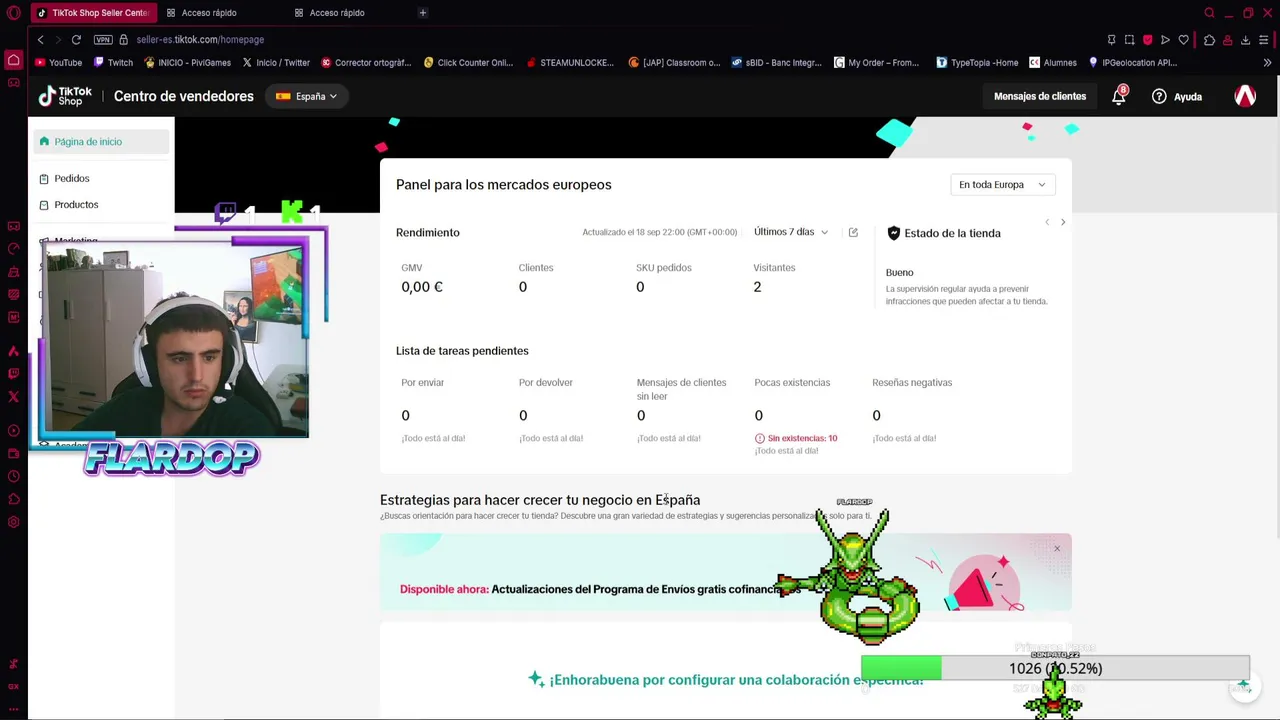The height and width of the screenshot is (720, 1280).
Task: Expand the bookmarks bar overflow chevron
Action: pyautogui.click(x=1267, y=62)
